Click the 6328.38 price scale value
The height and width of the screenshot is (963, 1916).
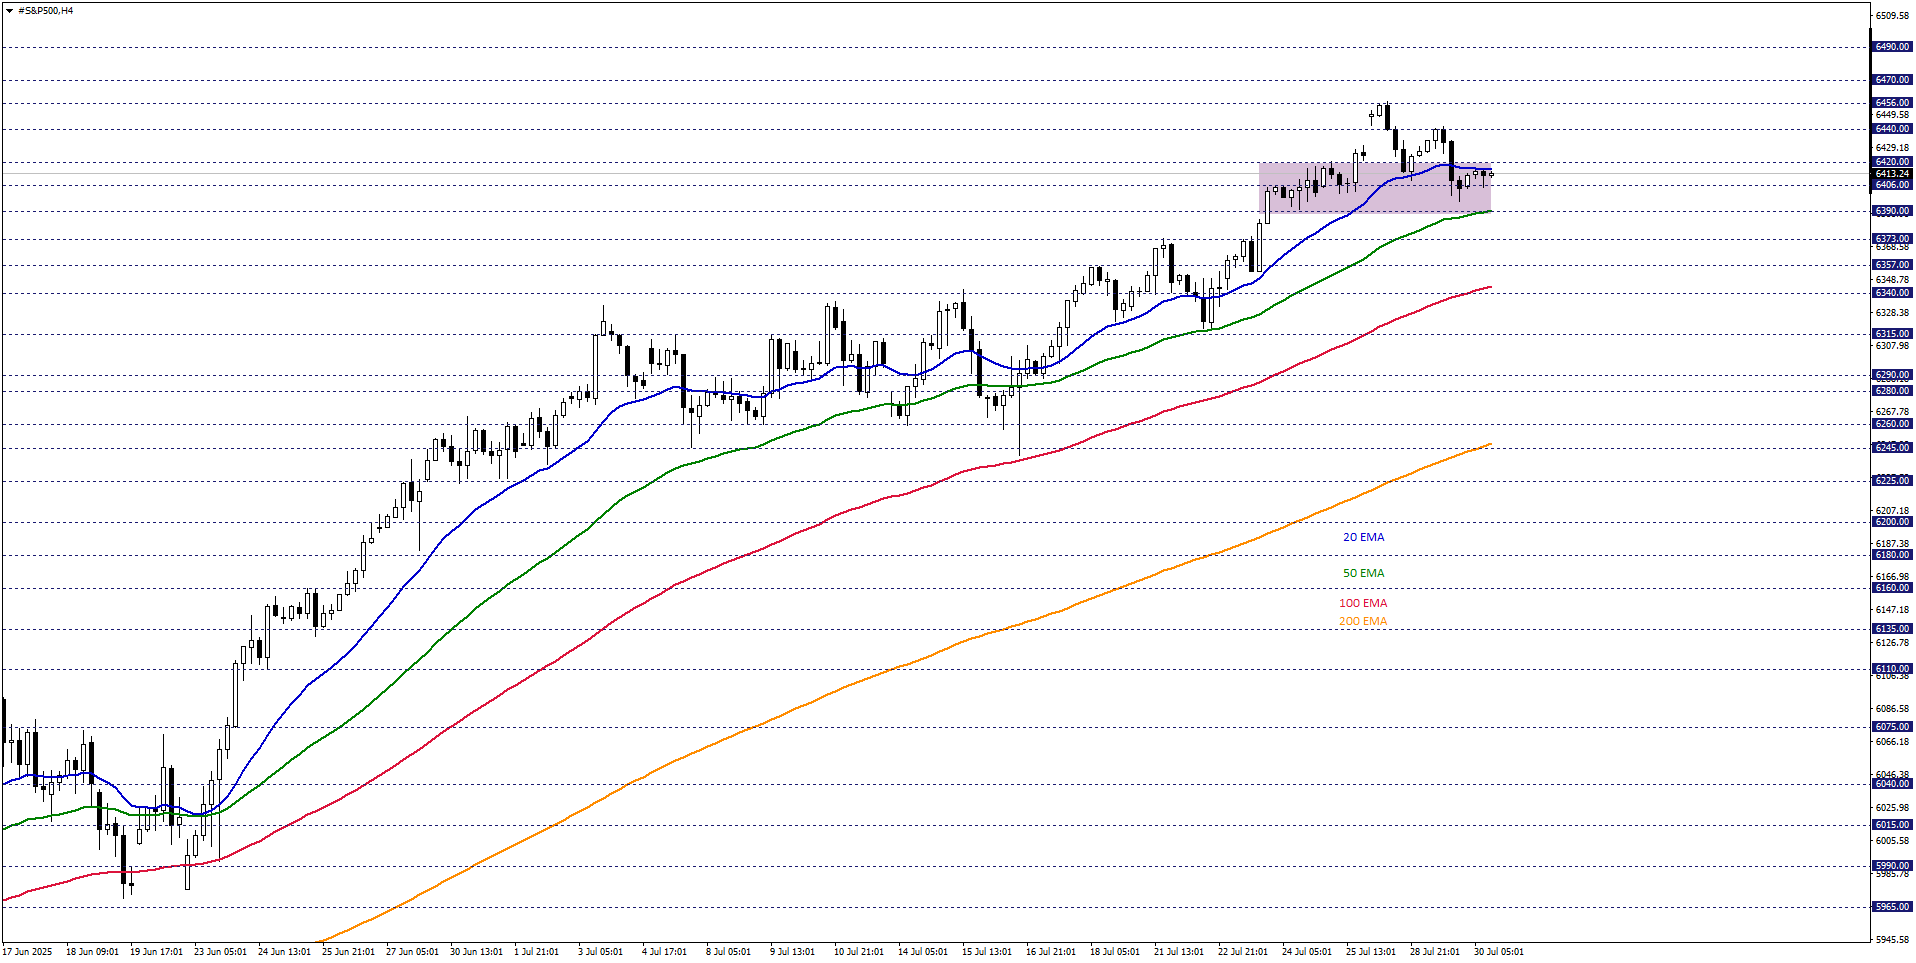pyautogui.click(x=1892, y=313)
